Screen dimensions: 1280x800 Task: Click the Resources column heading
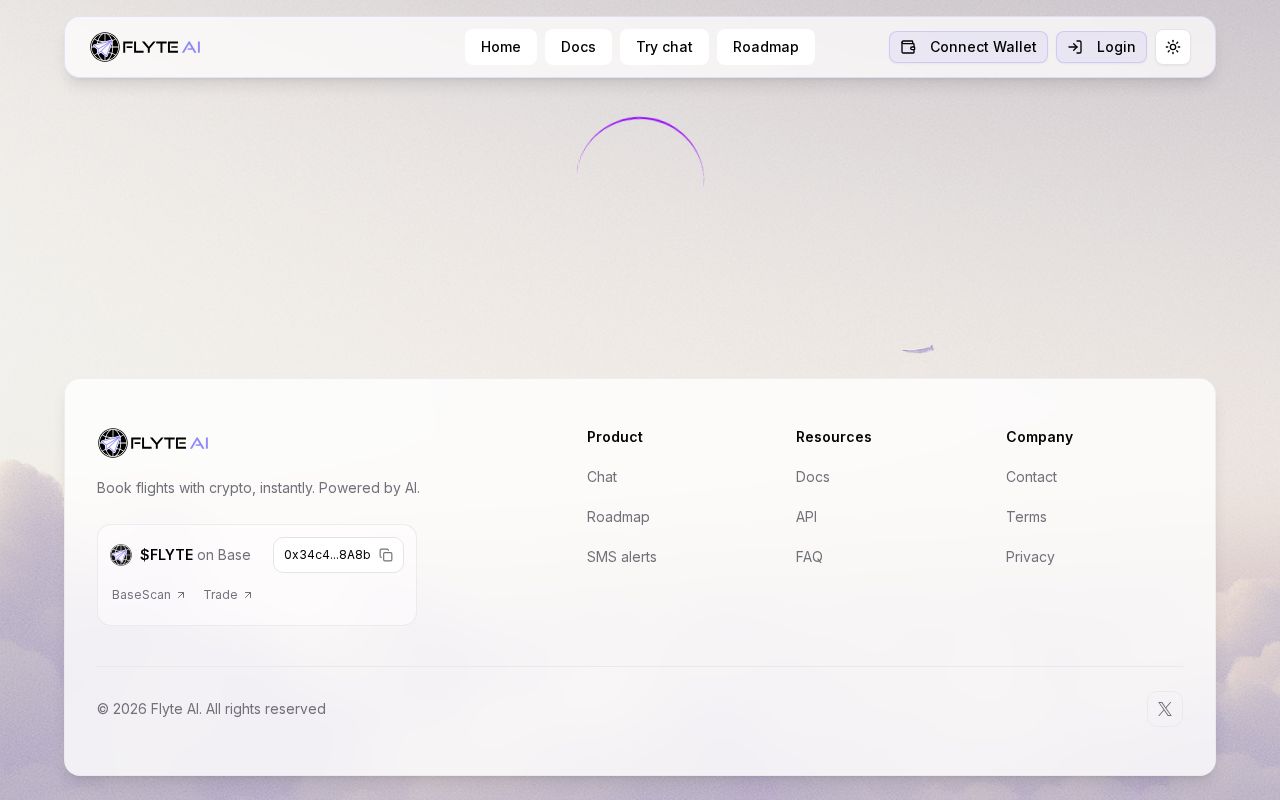pyautogui.click(x=834, y=437)
